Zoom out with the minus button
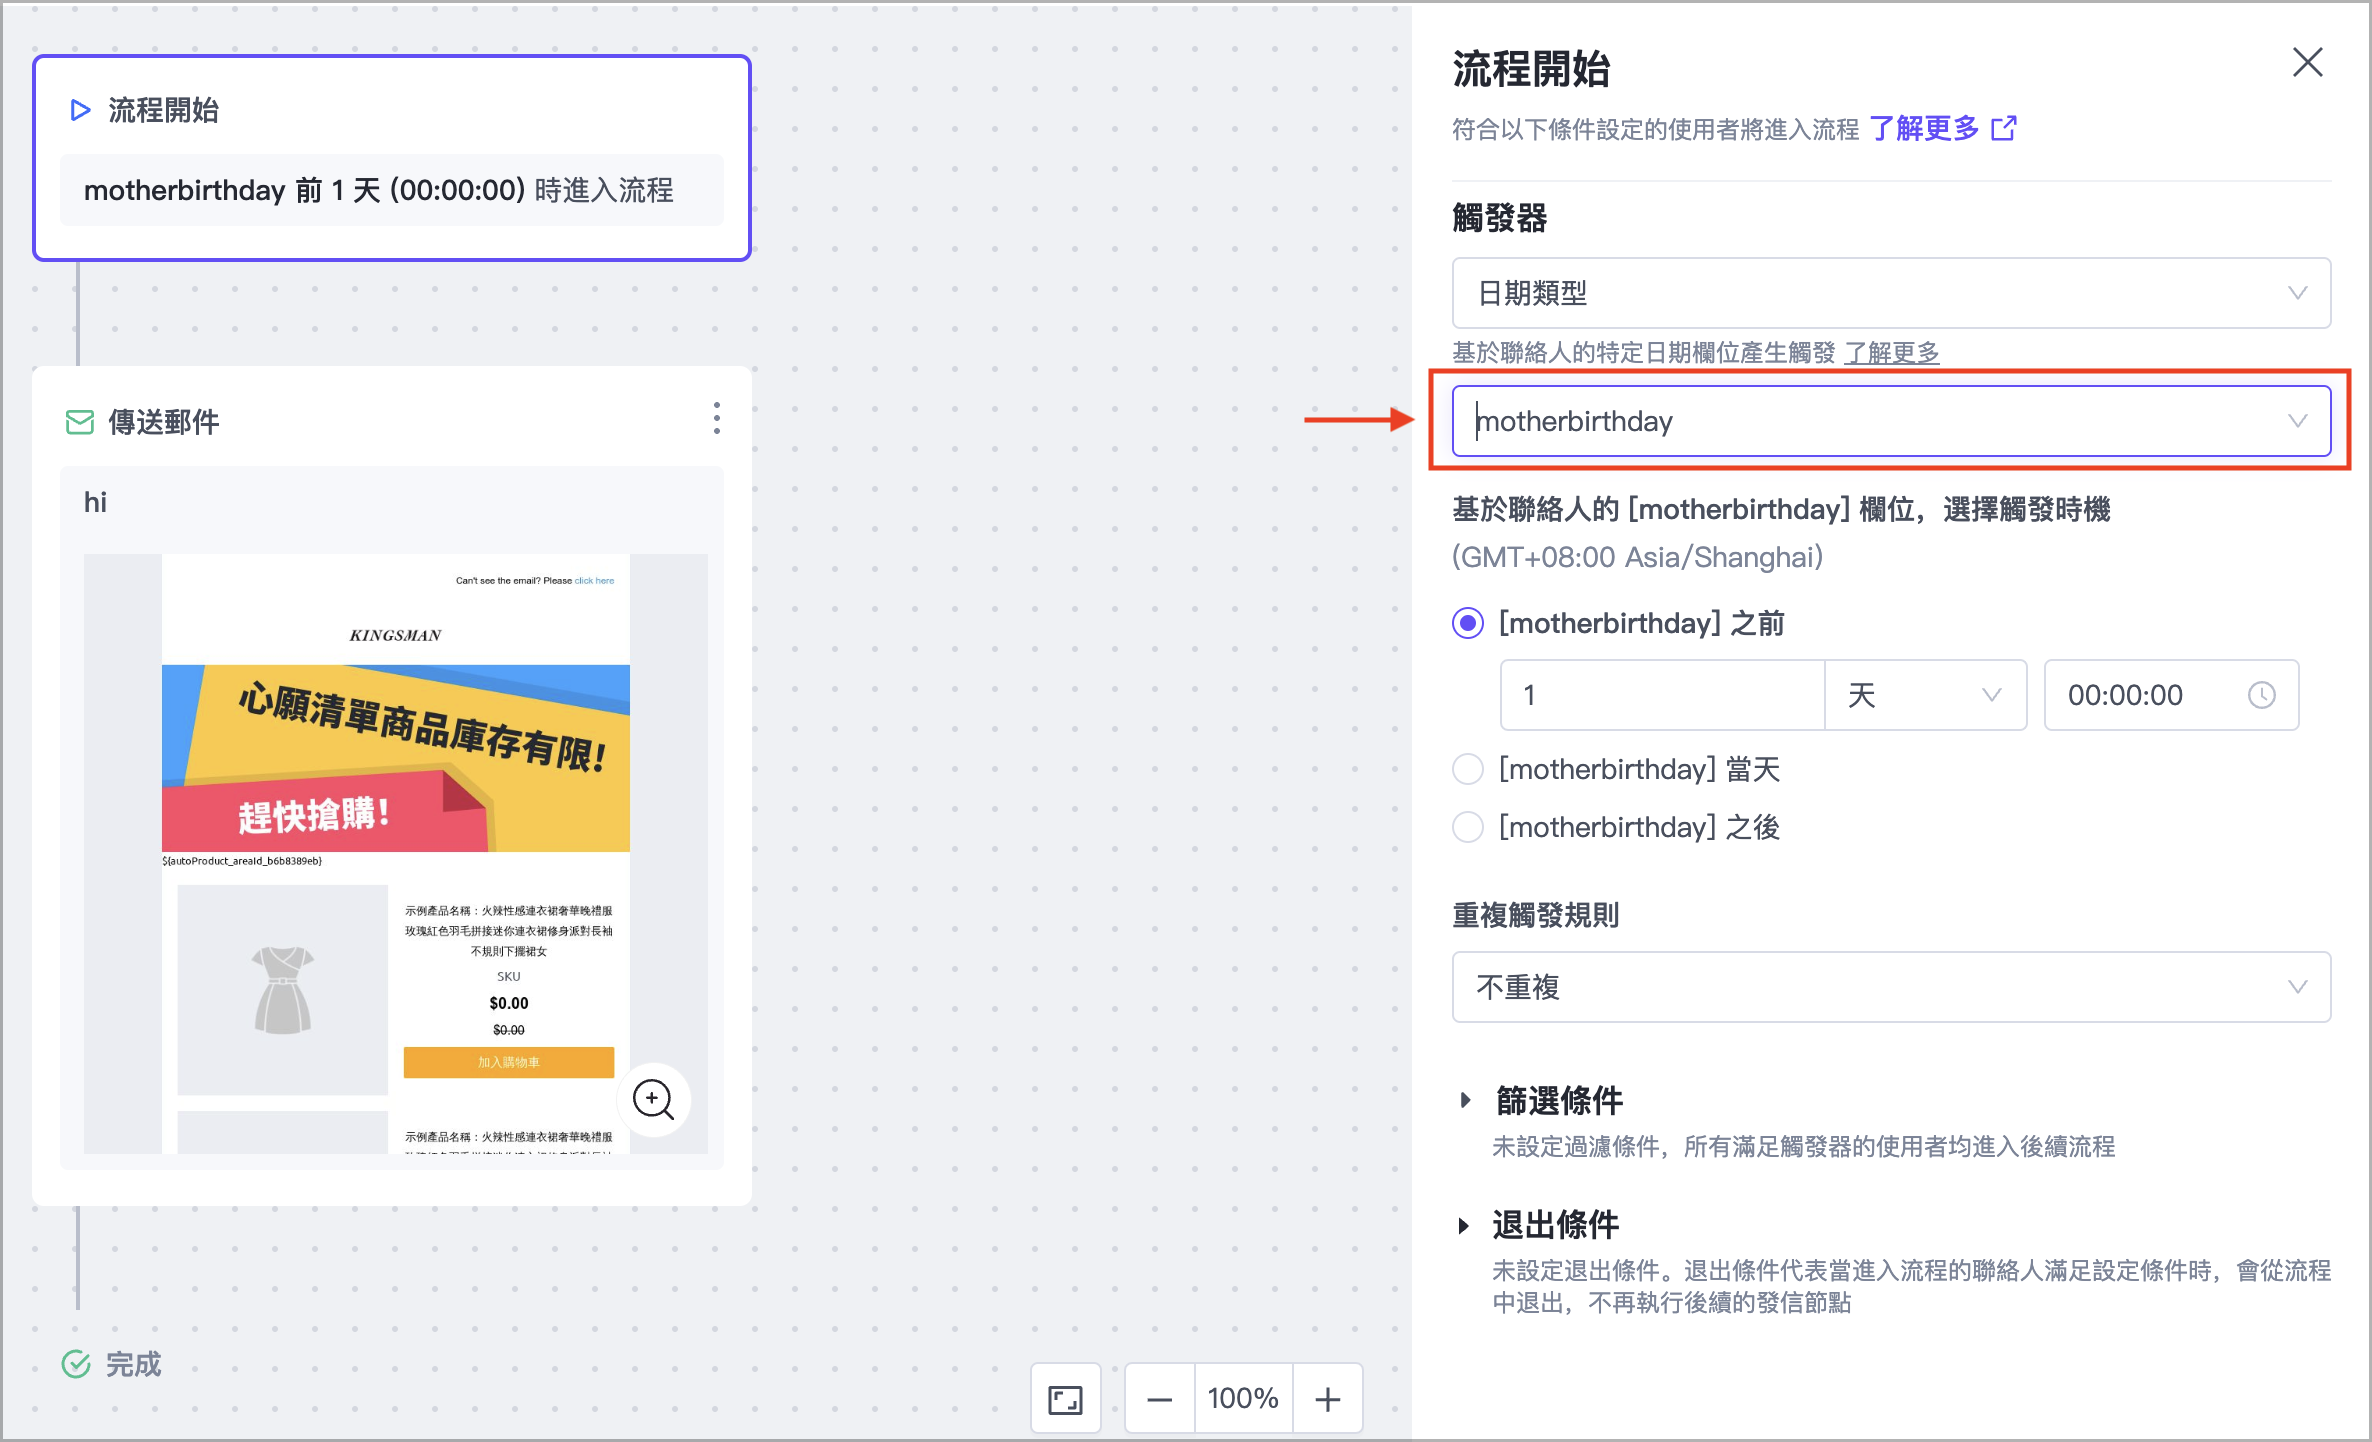 [x=1159, y=1399]
